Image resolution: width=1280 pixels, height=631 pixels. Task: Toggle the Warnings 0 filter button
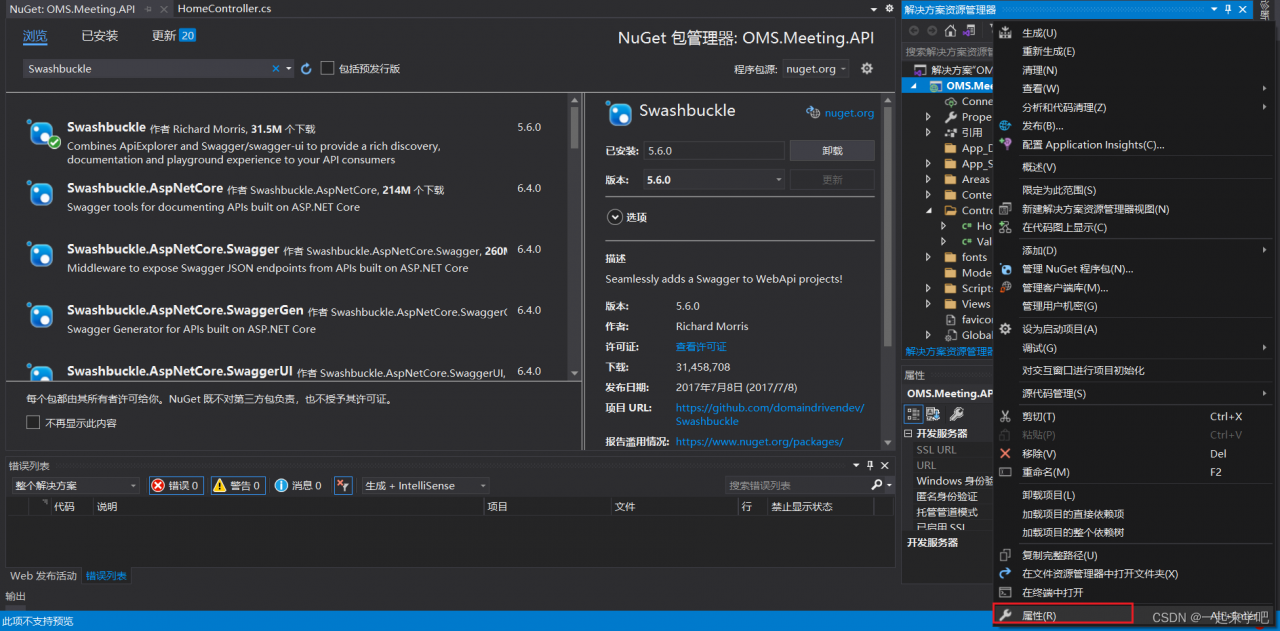[238, 485]
